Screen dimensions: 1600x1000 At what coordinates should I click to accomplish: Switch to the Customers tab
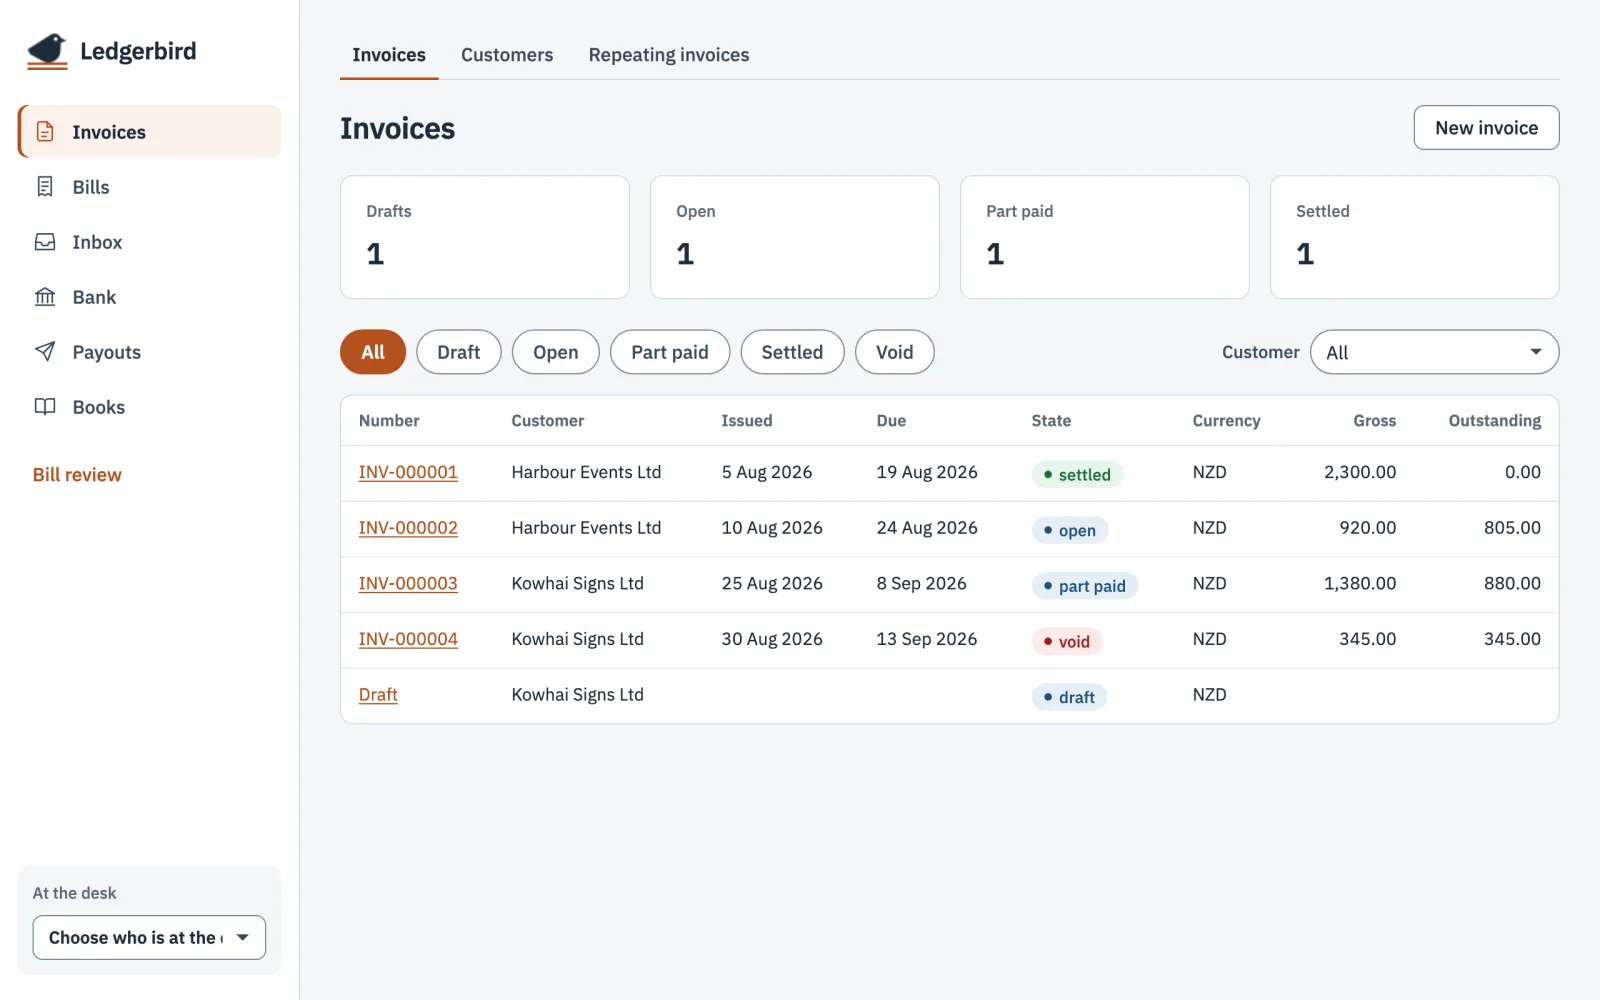coord(507,55)
